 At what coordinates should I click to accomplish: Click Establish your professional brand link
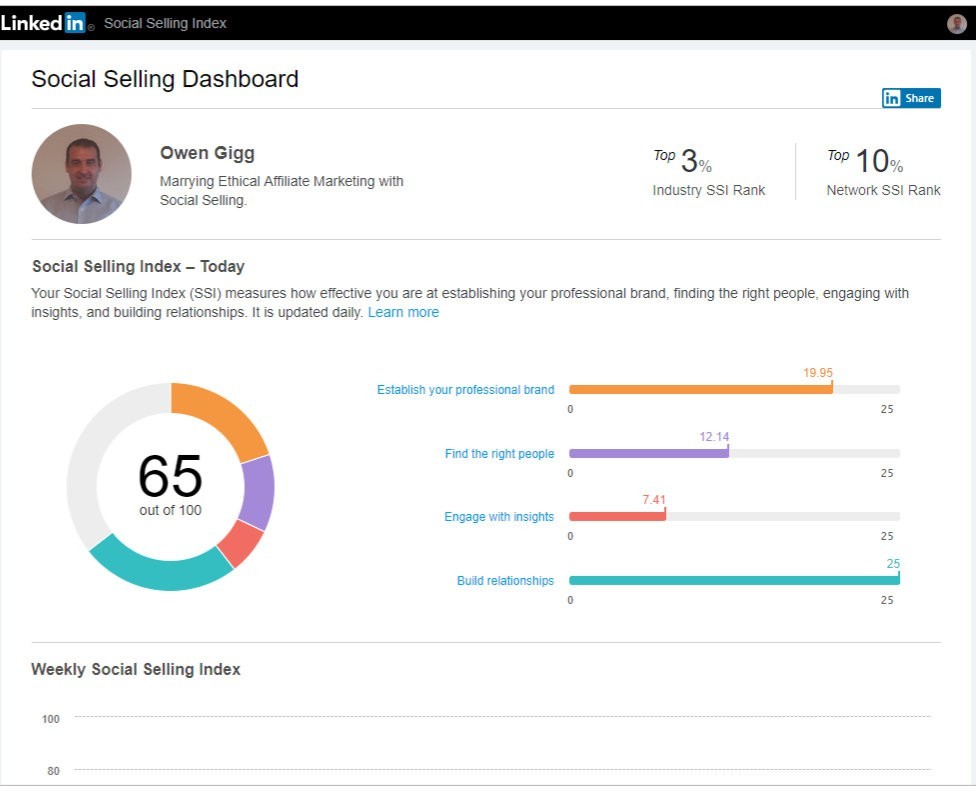point(466,390)
